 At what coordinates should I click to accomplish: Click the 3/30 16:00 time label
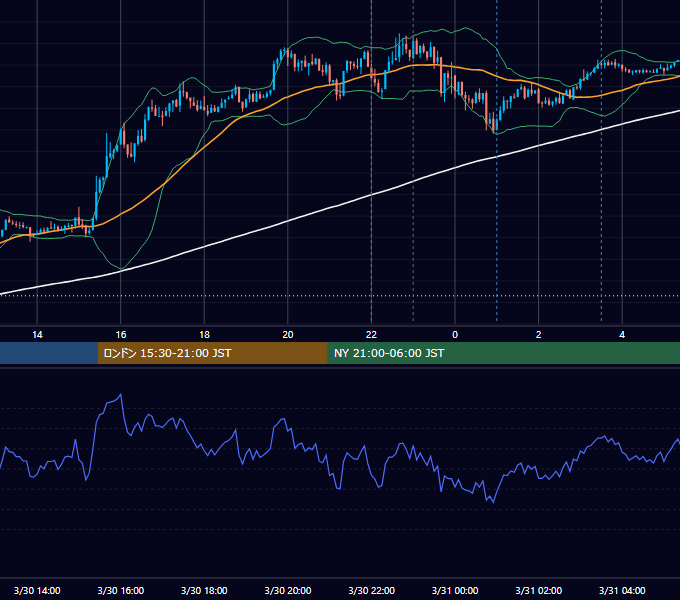point(121,590)
